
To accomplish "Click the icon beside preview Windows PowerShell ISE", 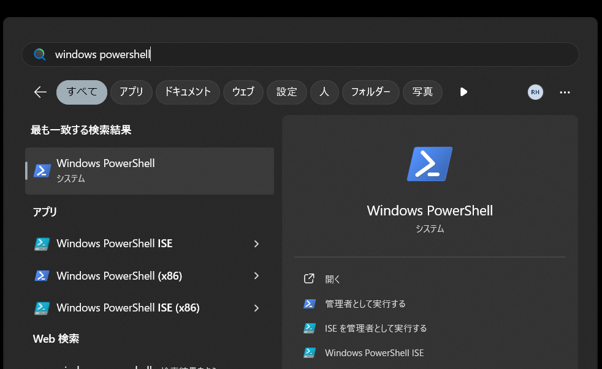I will pyautogui.click(x=309, y=353).
